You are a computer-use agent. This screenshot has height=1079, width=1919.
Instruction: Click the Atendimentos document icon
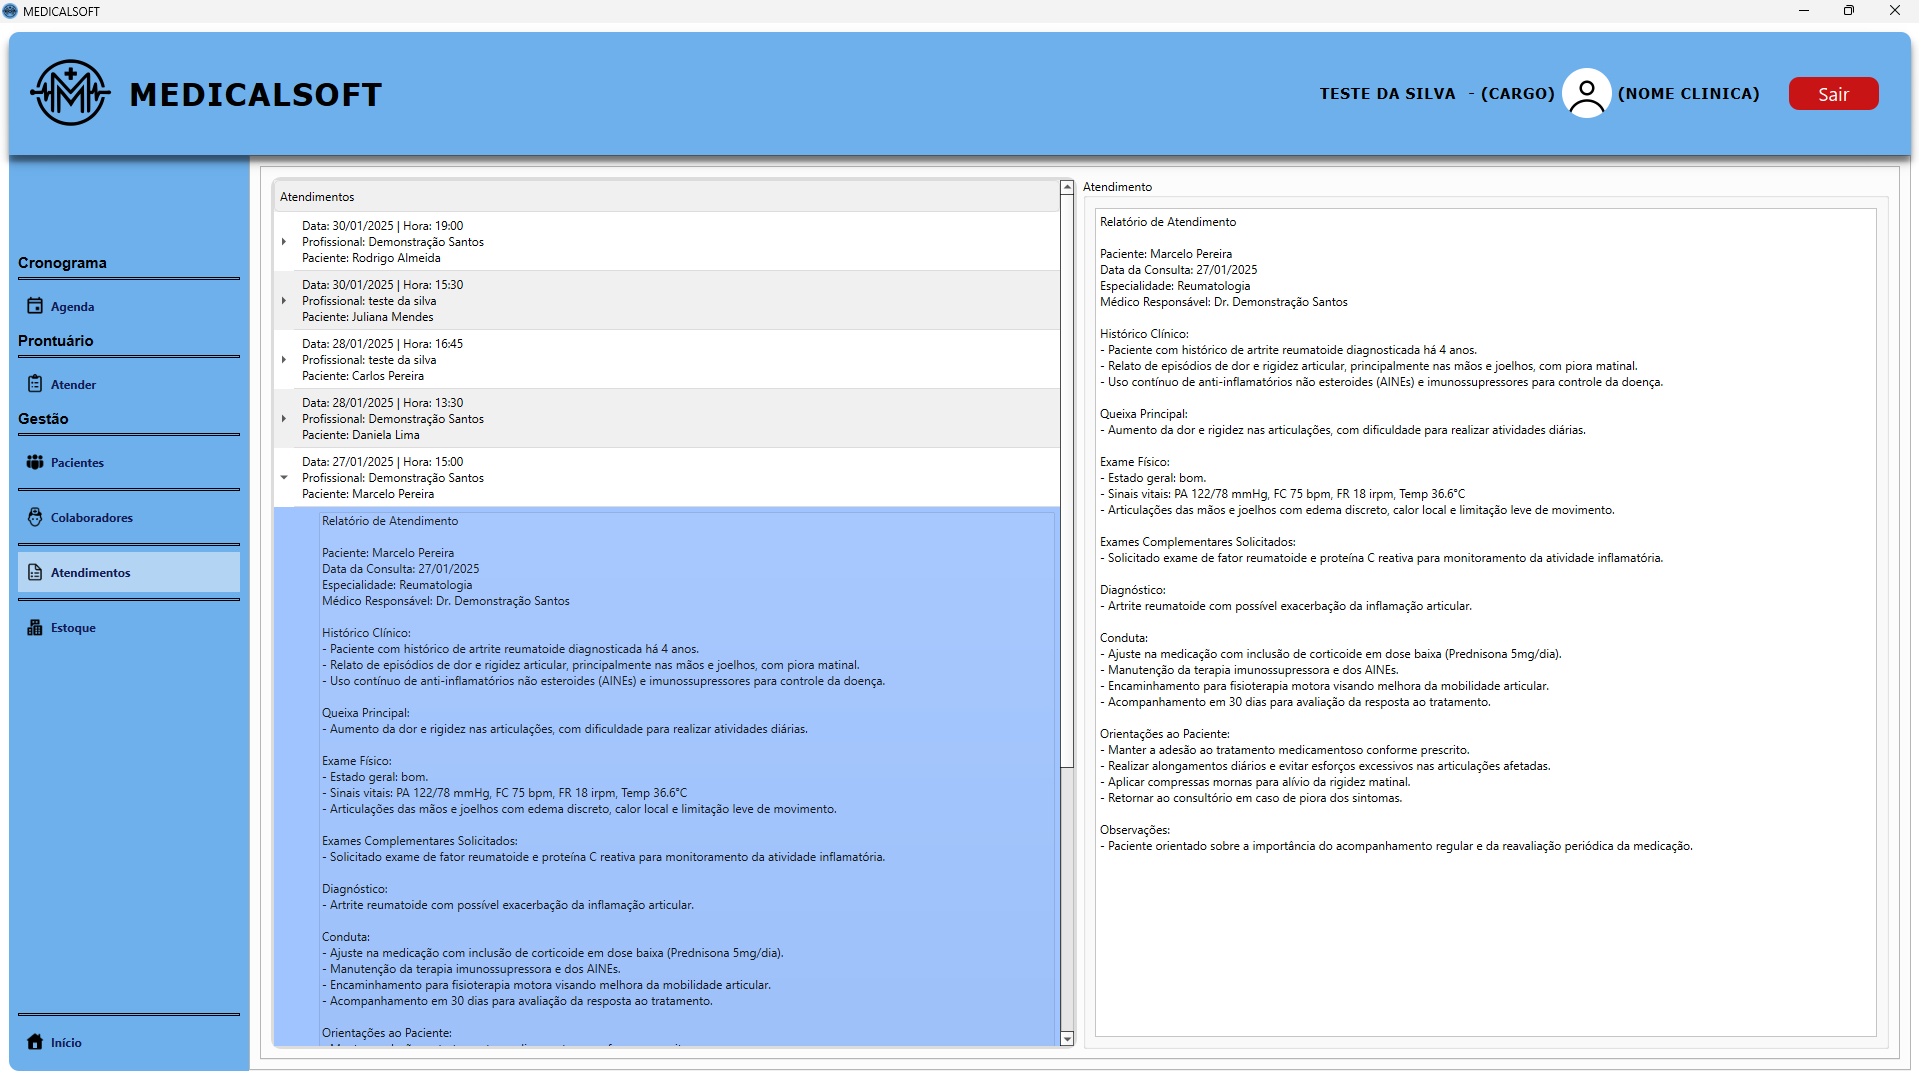tap(35, 572)
